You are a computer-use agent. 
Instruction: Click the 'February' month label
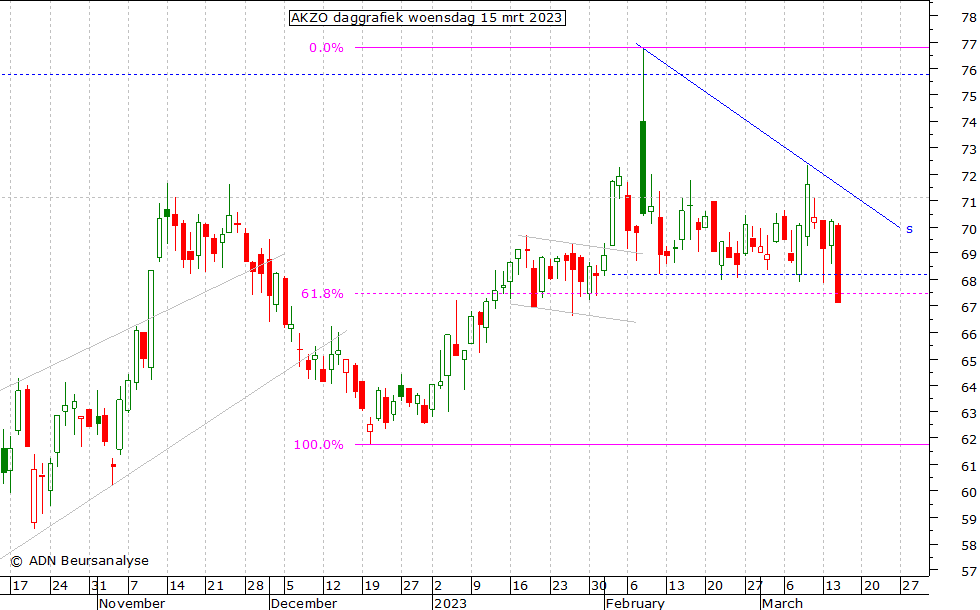[635, 603]
